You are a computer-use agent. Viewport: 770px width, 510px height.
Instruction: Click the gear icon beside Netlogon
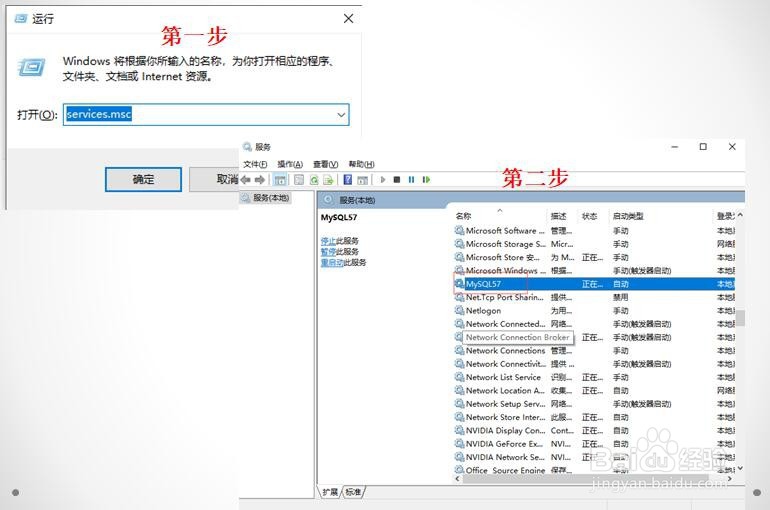tap(459, 310)
